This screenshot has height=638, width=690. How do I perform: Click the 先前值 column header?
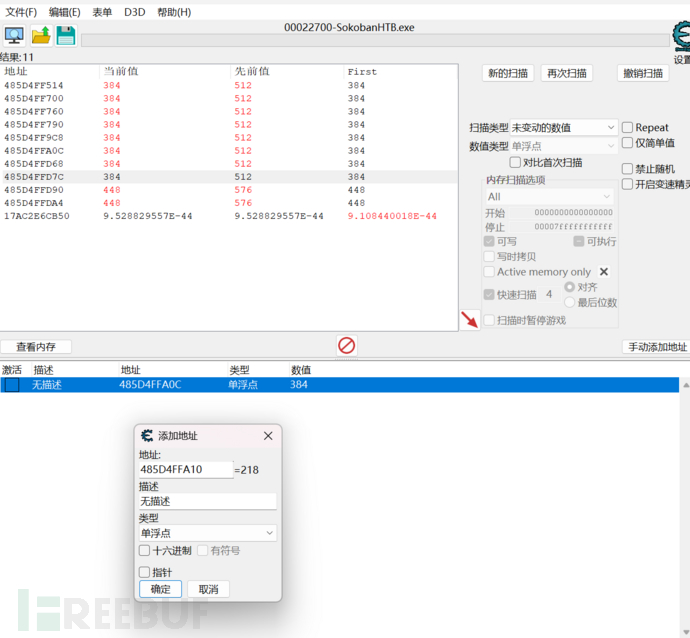(287, 71)
